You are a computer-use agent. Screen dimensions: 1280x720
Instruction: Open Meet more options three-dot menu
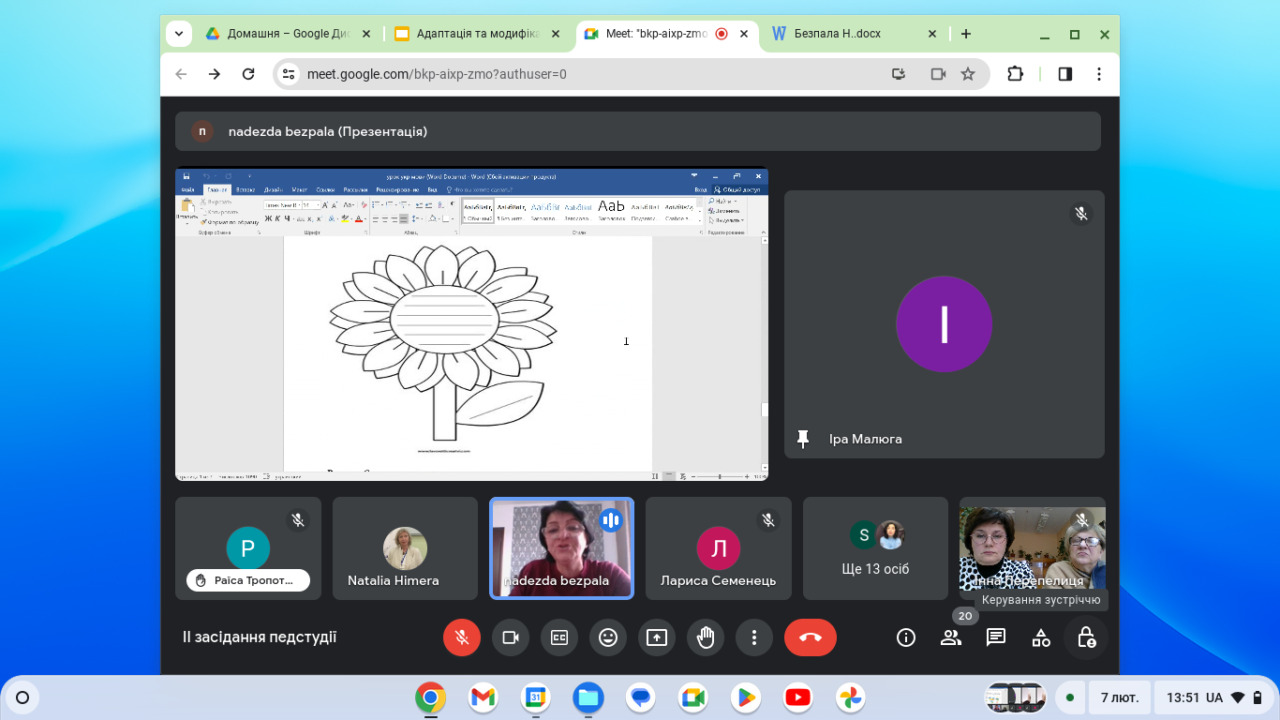754,637
